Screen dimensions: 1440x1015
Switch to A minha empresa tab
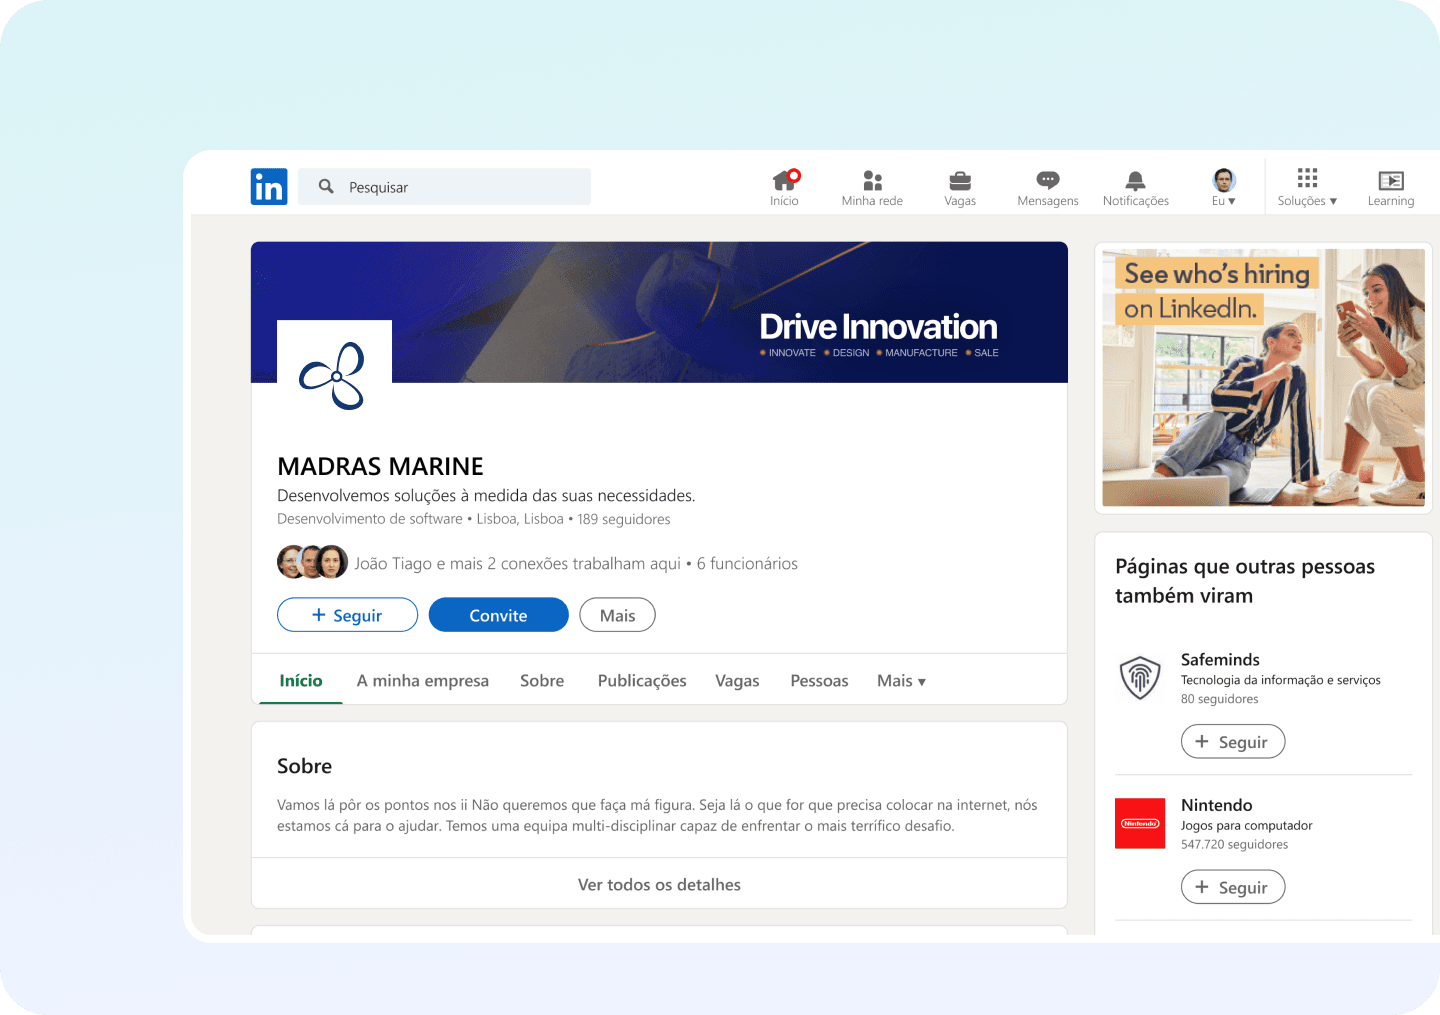click(423, 681)
